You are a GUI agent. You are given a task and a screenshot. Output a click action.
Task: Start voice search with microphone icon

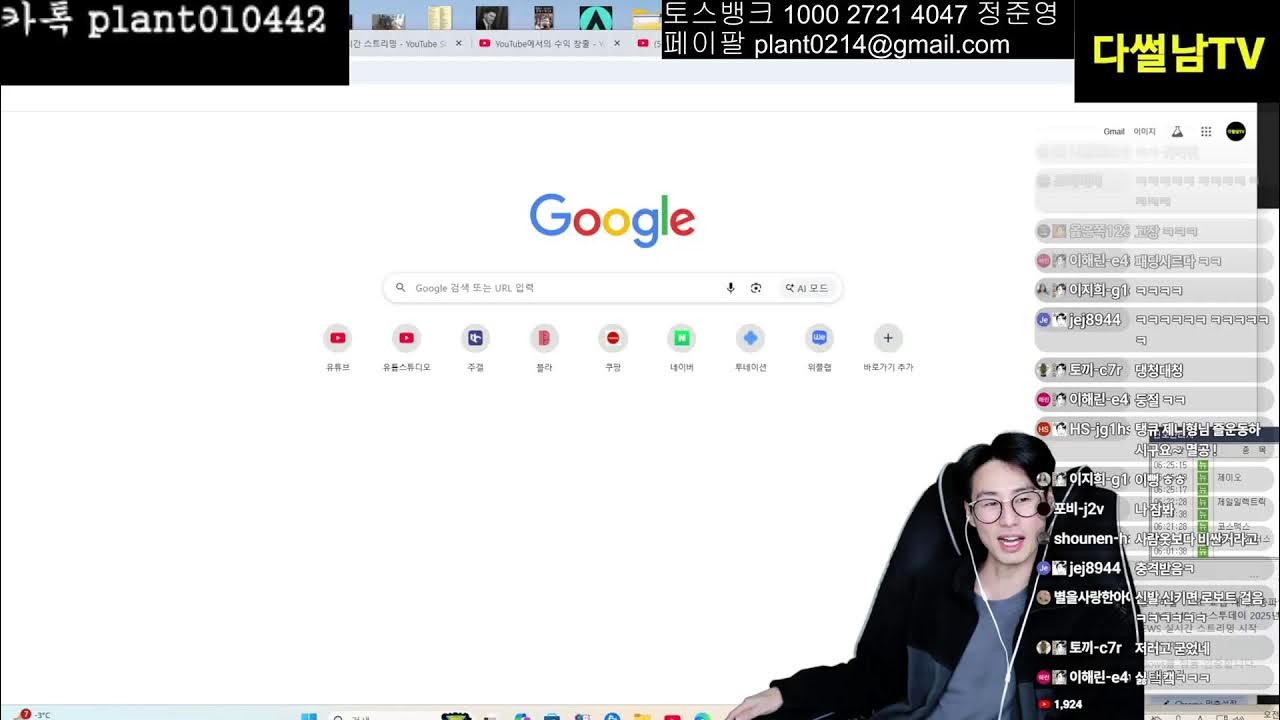730,288
